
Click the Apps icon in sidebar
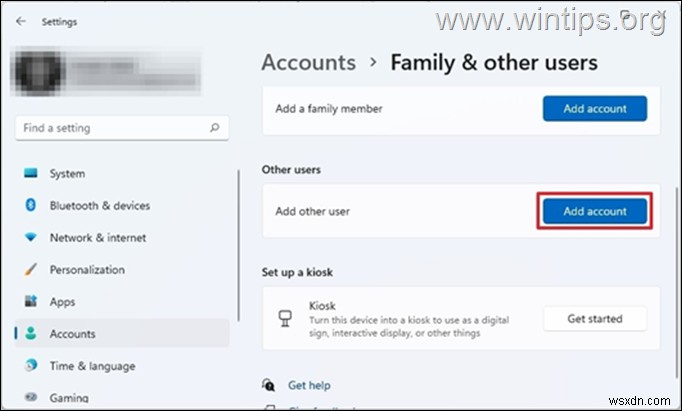pyautogui.click(x=29, y=302)
